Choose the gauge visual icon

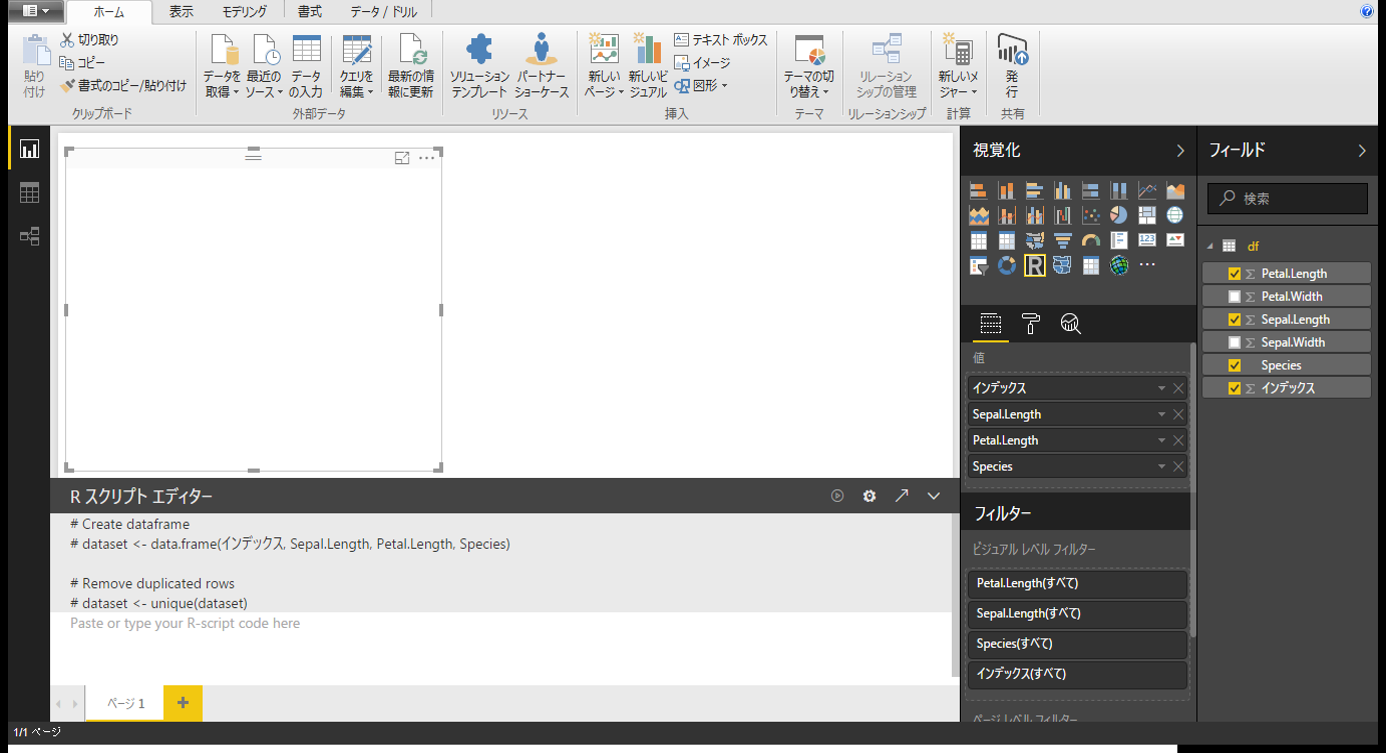coord(1091,240)
